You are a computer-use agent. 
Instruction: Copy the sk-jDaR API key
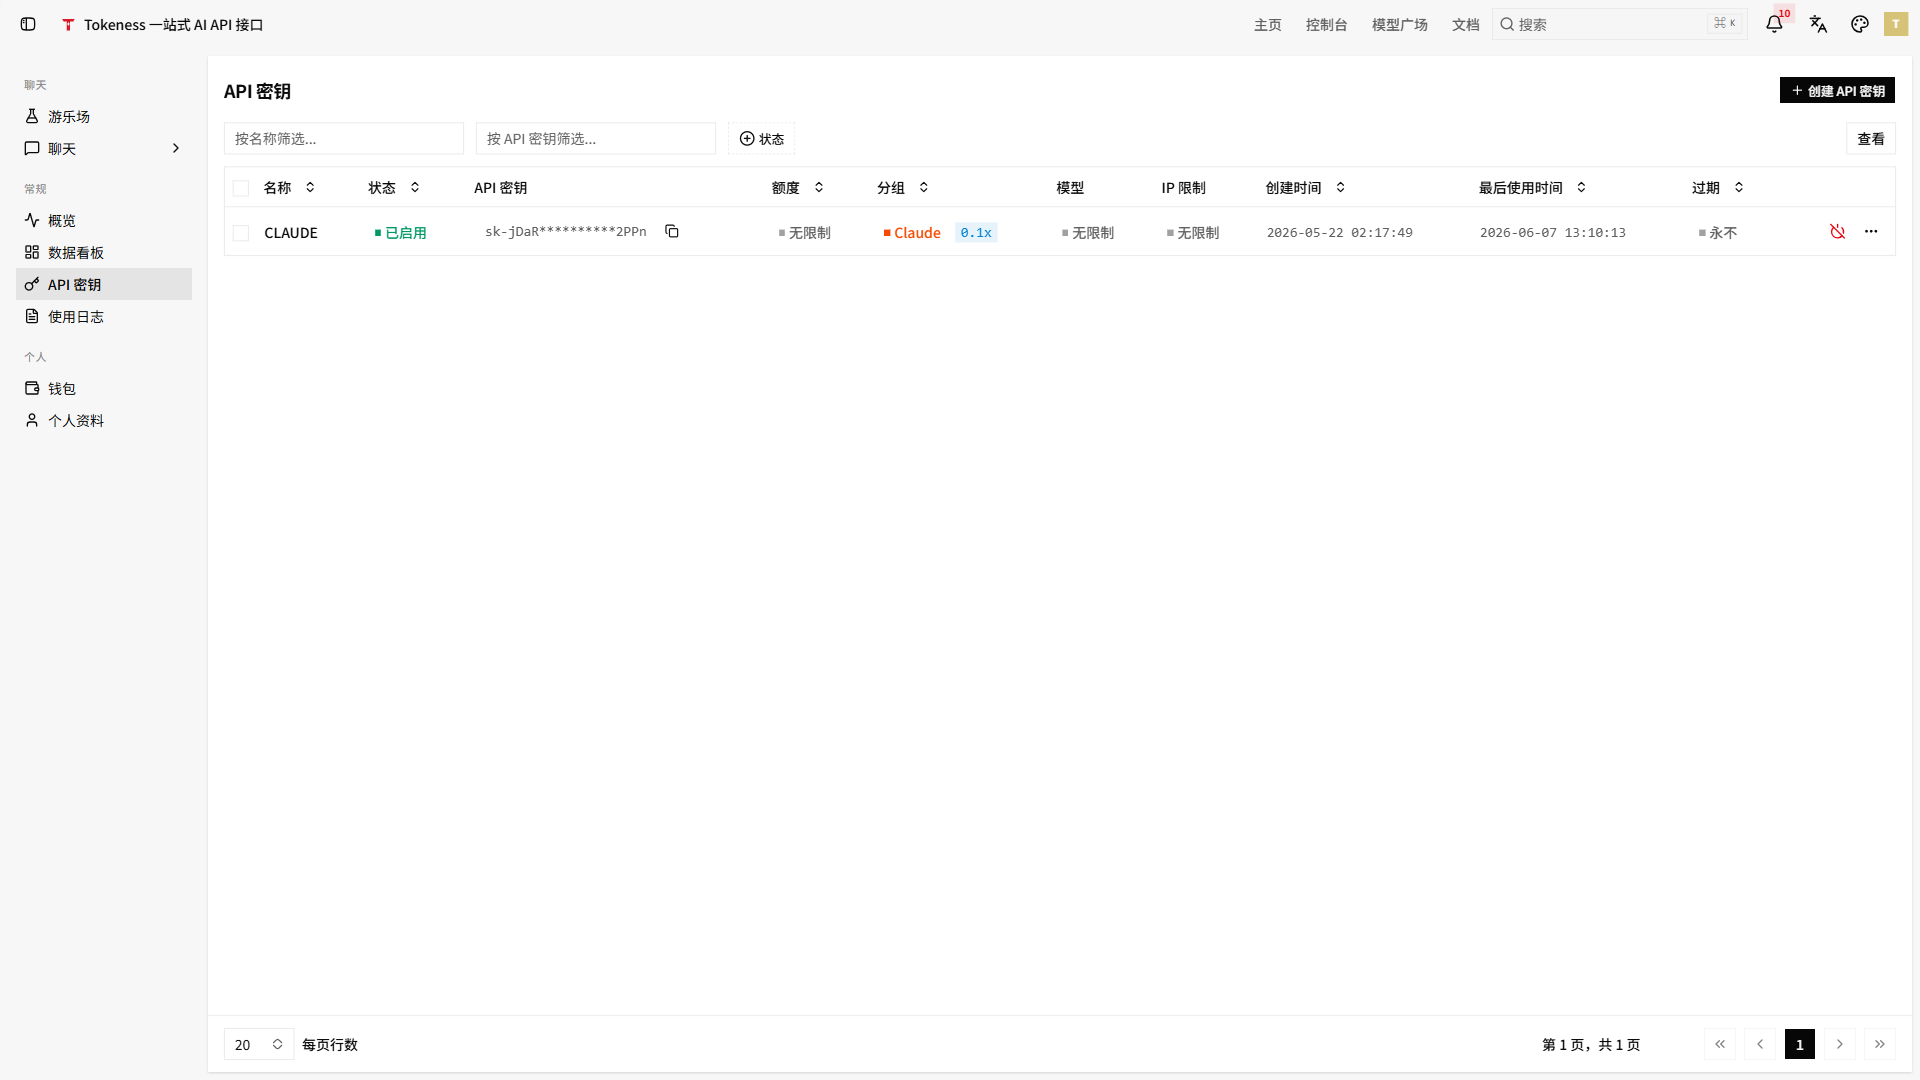pyautogui.click(x=672, y=232)
